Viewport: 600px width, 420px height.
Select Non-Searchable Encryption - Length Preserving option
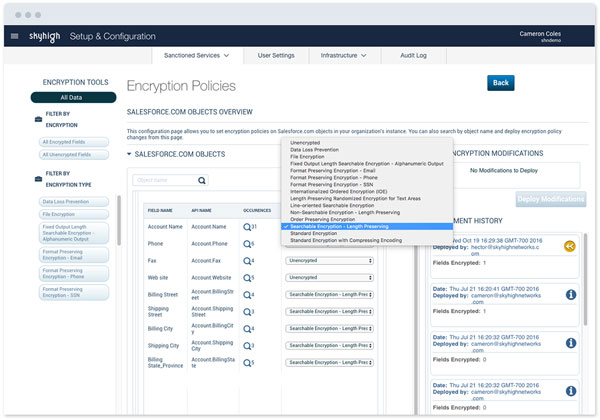point(367,212)
